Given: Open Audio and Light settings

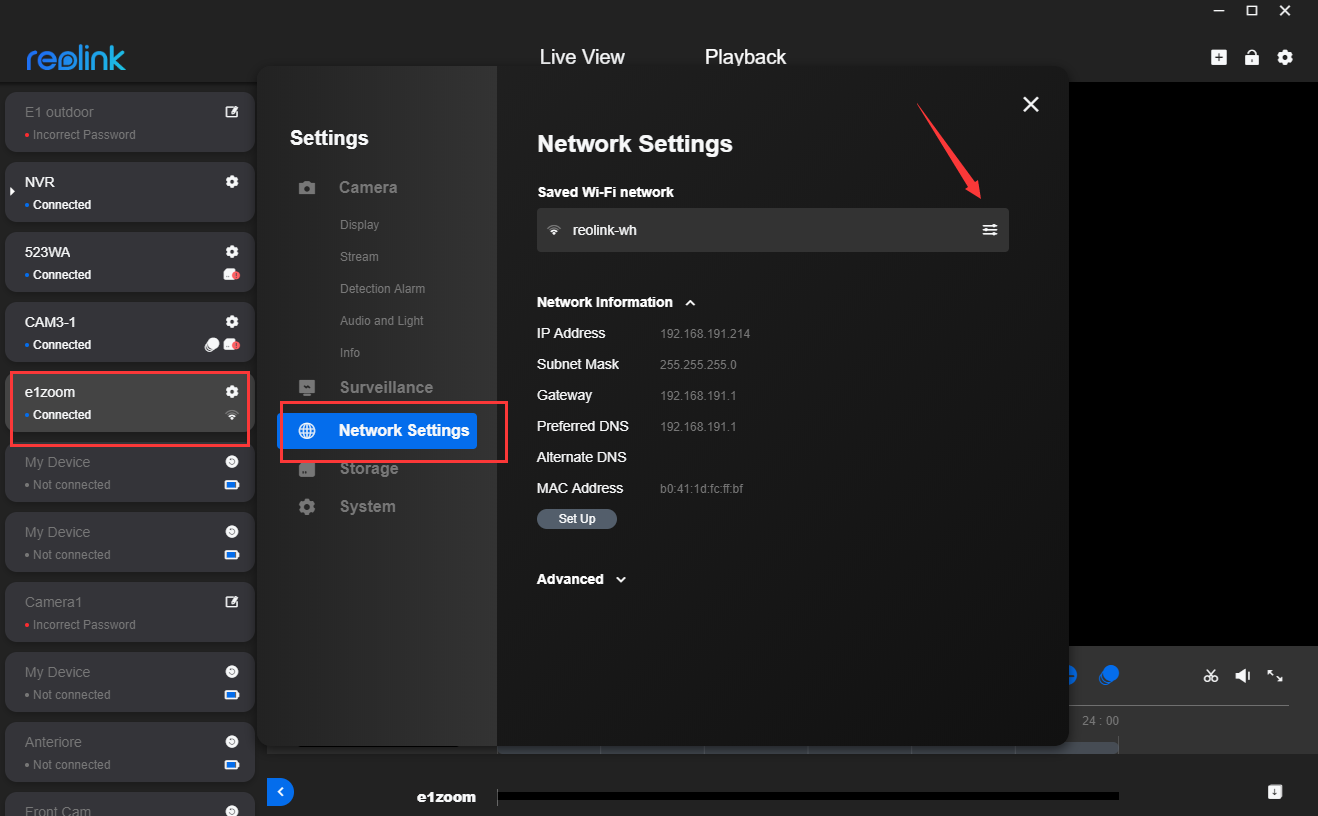Looking at the screenshot, I should pyautogui.click(x=381, y=321).
